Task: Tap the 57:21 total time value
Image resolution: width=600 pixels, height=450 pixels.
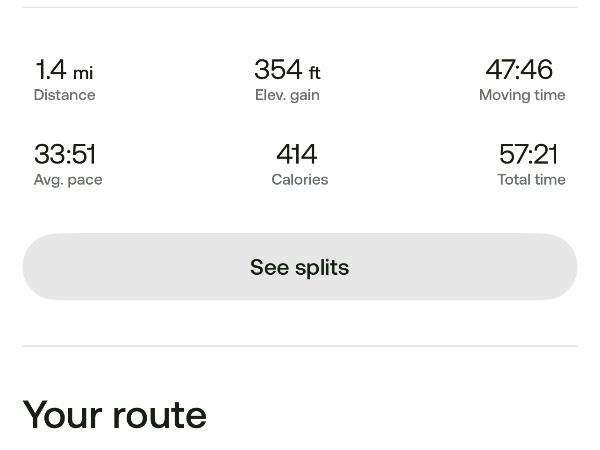Action: [x=528, y=155]
